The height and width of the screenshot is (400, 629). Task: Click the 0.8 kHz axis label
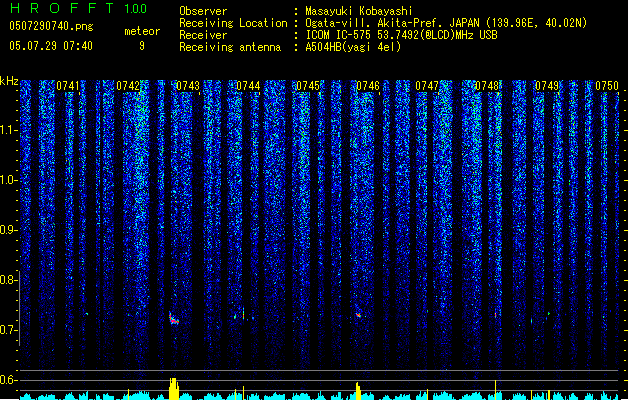pyautogui.click(x=9, y=280)
